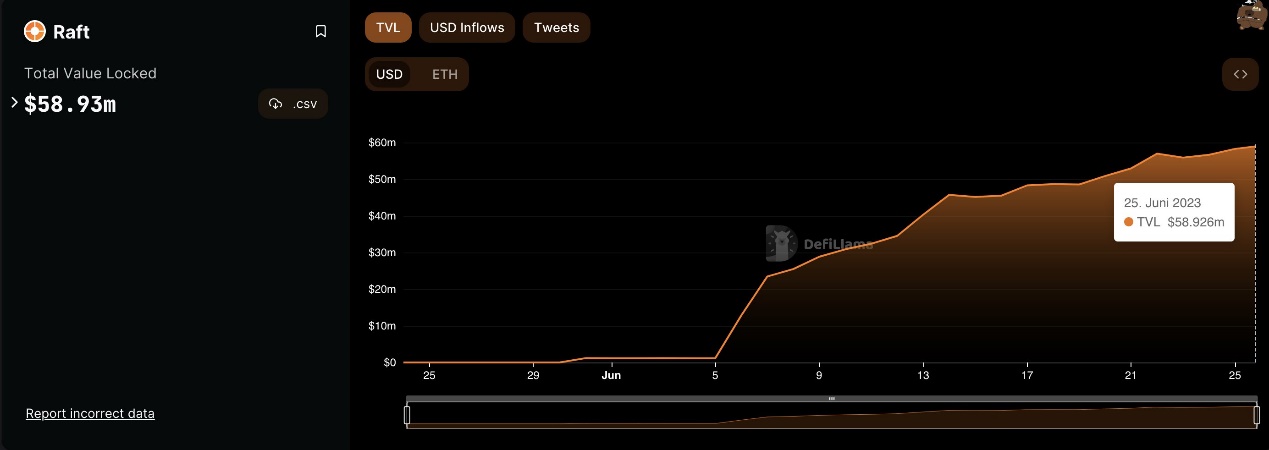Select the USD denomination tab
Screen dimensions: 1269x450
click(x=389, y=74)
